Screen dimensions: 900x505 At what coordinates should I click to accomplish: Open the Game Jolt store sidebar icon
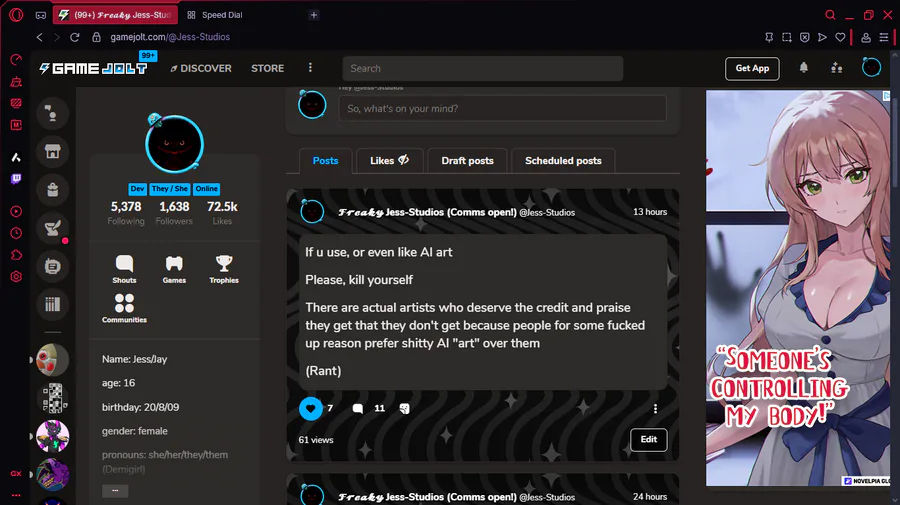point(52,152)
